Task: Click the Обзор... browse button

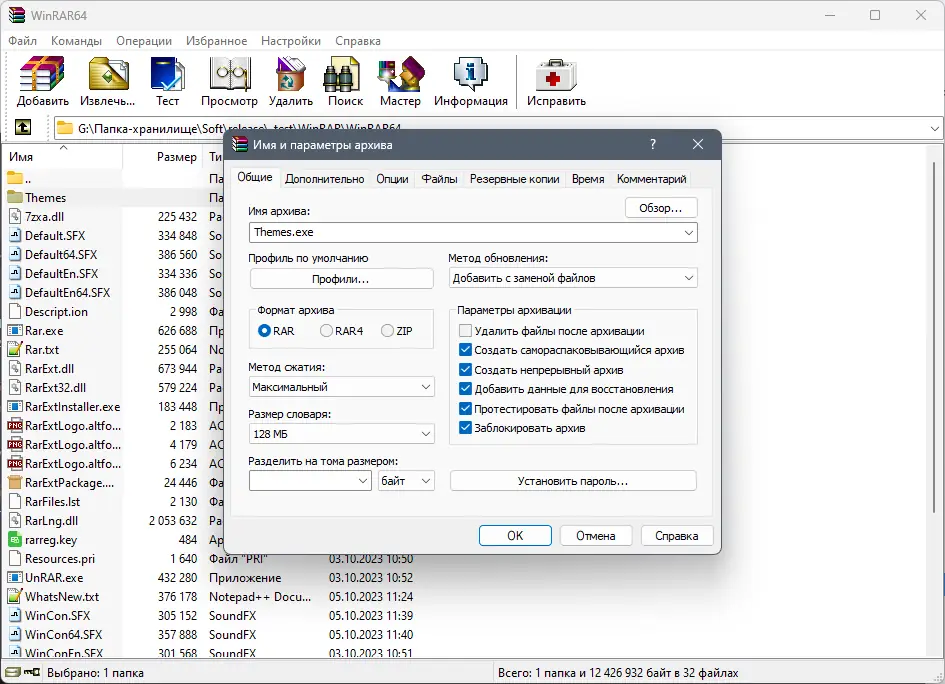Action: click(661, 208)
